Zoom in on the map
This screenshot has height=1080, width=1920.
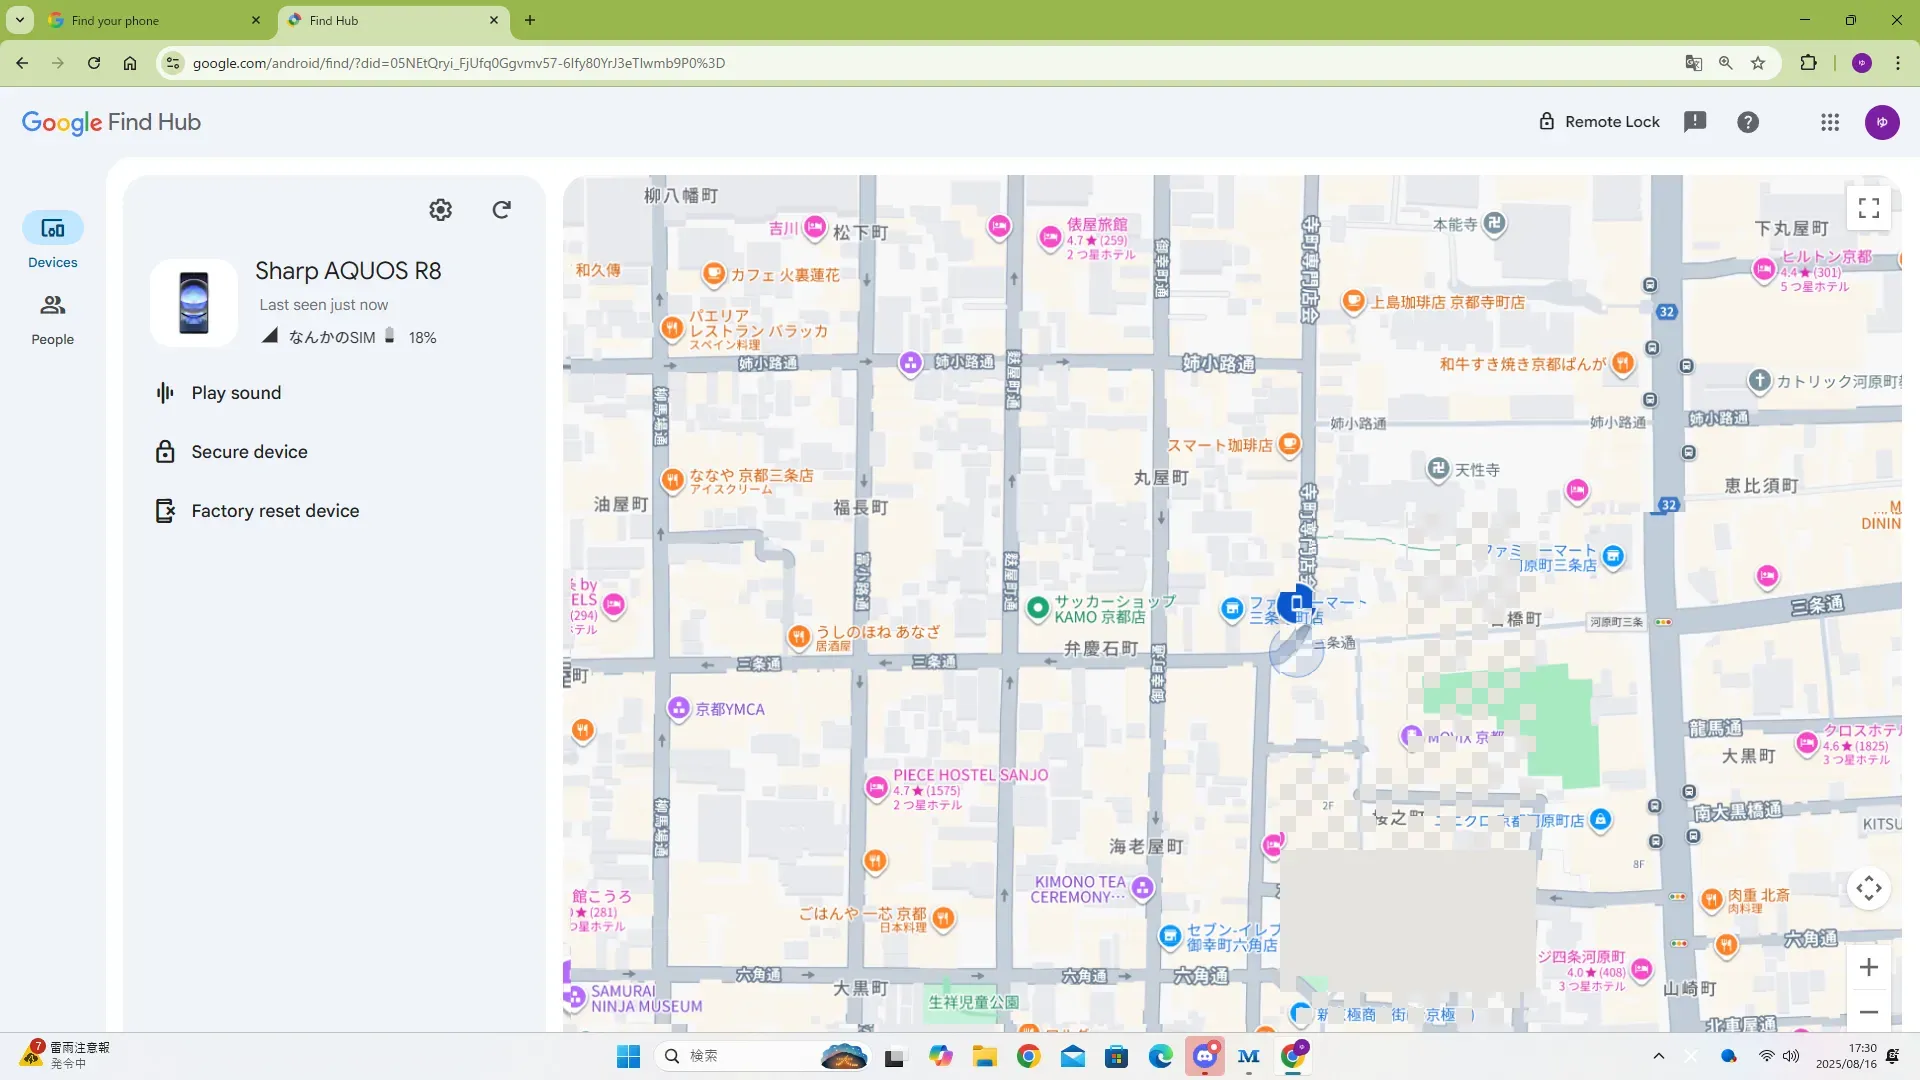pyautogui.click(x=1868, y=967)
